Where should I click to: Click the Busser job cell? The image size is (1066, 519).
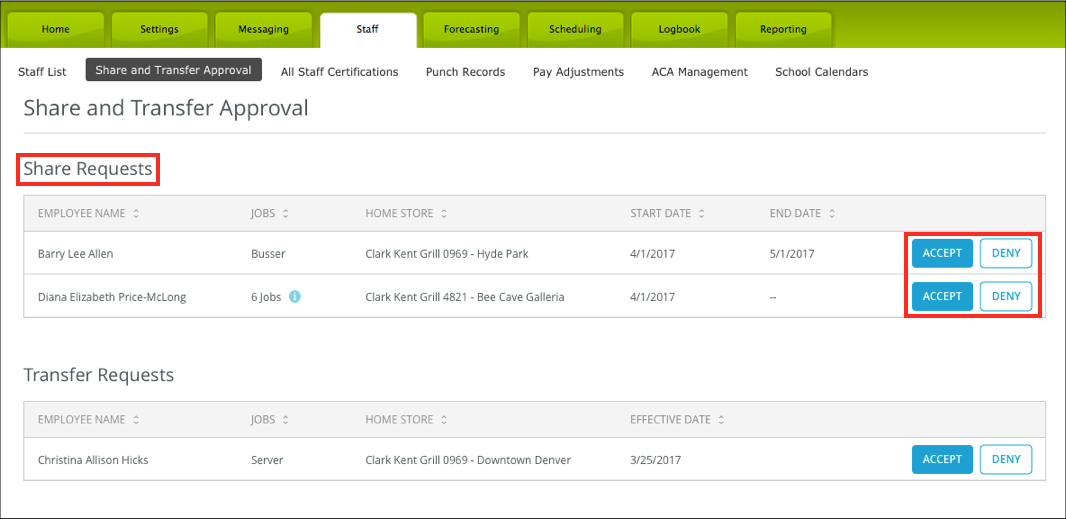[268, 254]
